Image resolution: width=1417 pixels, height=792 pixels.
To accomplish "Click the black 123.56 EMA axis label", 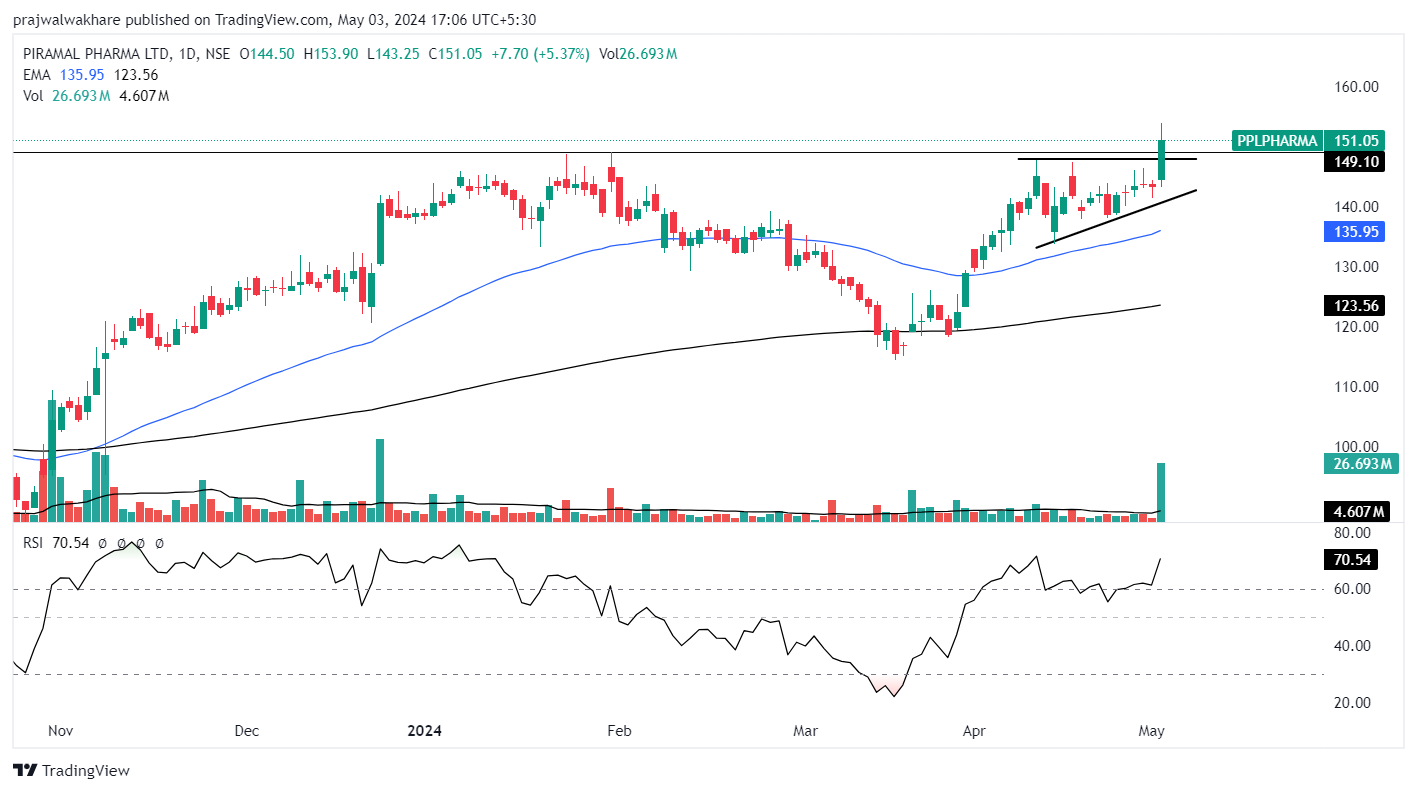I will [x=1356, y=306].
